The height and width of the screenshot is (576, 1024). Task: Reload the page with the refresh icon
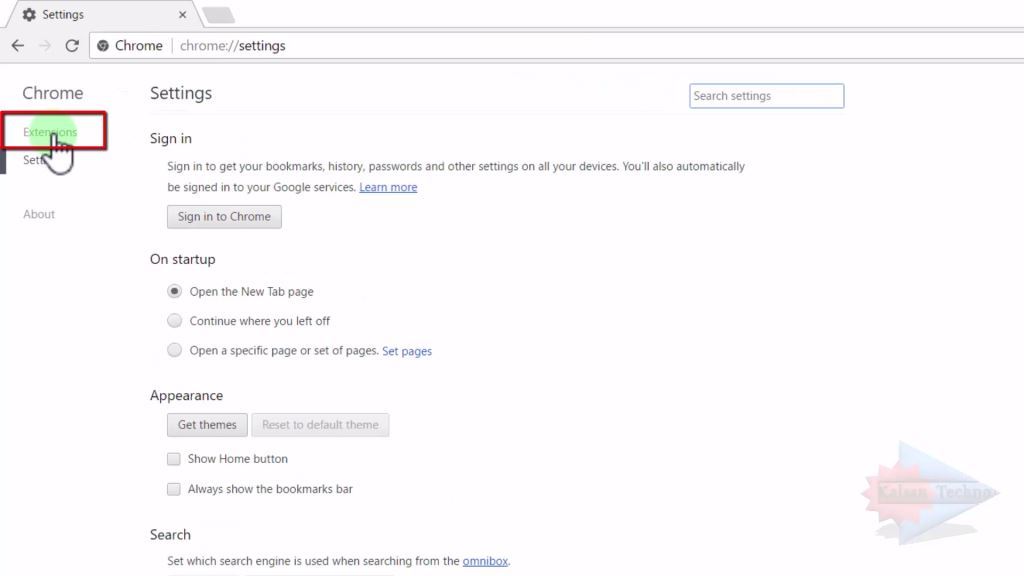point(72,46)
